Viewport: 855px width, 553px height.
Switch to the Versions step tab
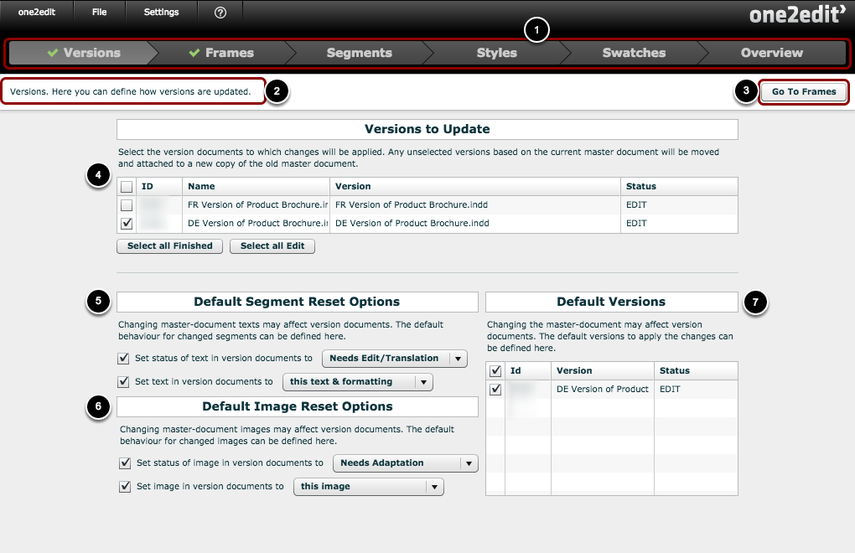click(x=84, y=53)
